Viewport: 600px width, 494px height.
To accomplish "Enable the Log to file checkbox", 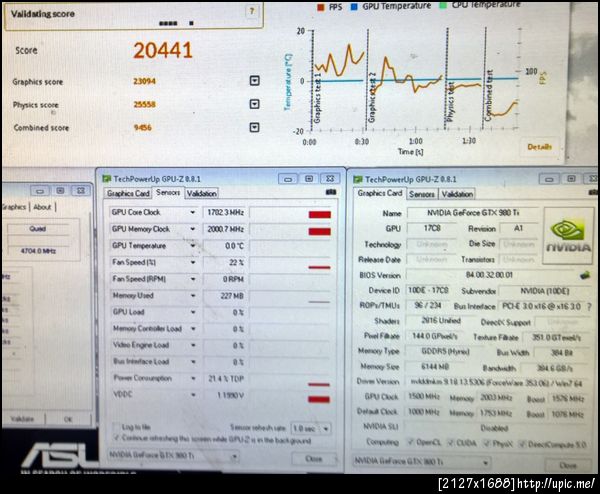I will point(116,427).
